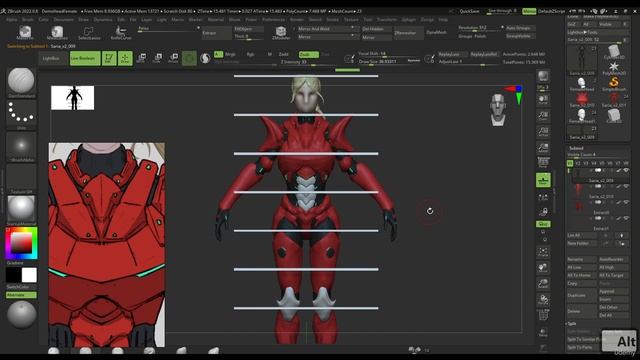Open the Color menu
The width and height of the screenshot is (640, 360).
(x=43, y=20)
